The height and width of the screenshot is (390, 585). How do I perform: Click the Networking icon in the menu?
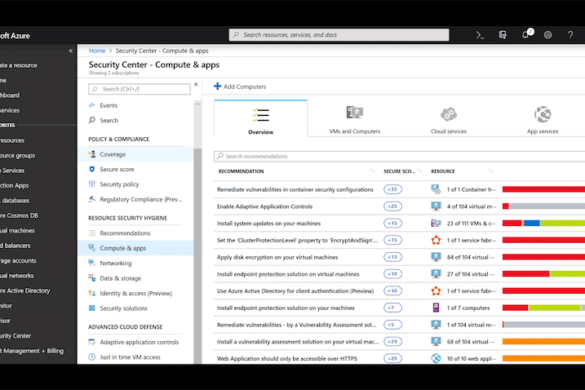92,263
